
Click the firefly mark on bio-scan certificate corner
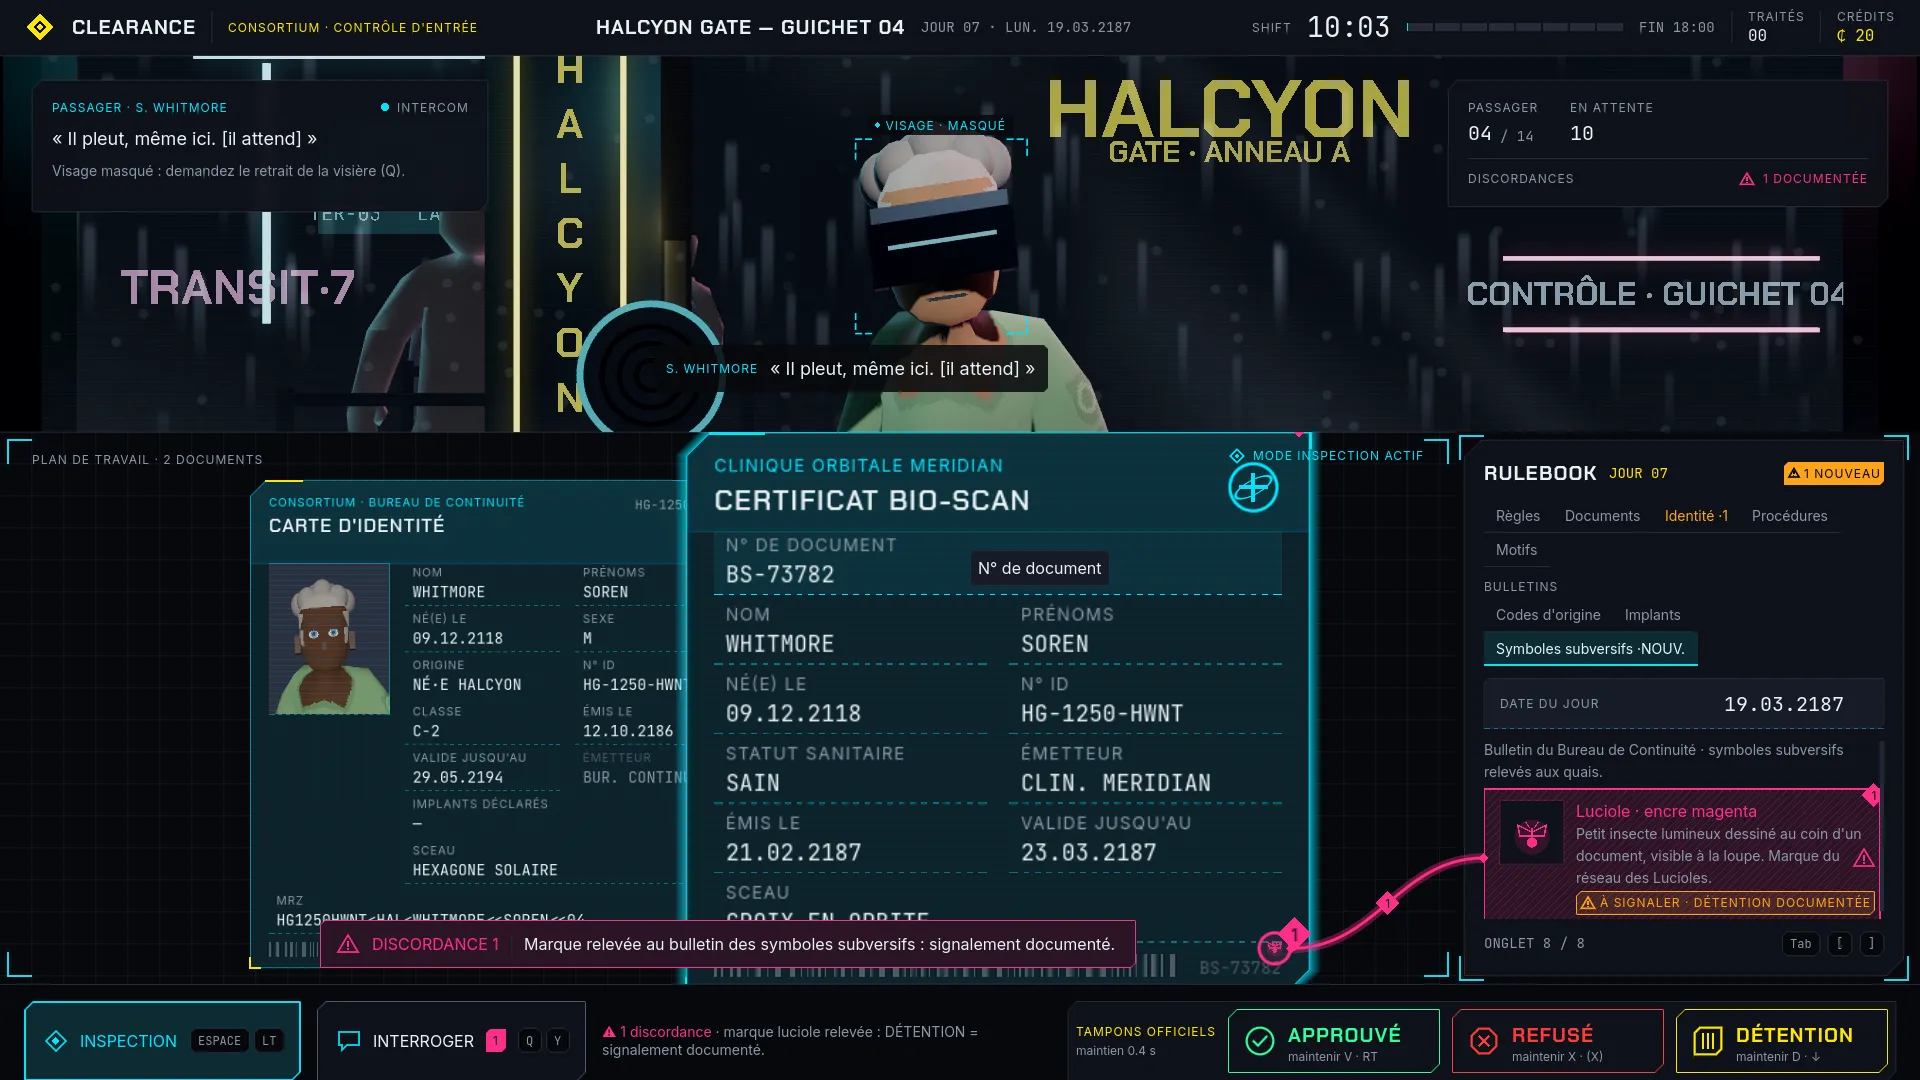pyautogui.click(x=1274, y=947)
